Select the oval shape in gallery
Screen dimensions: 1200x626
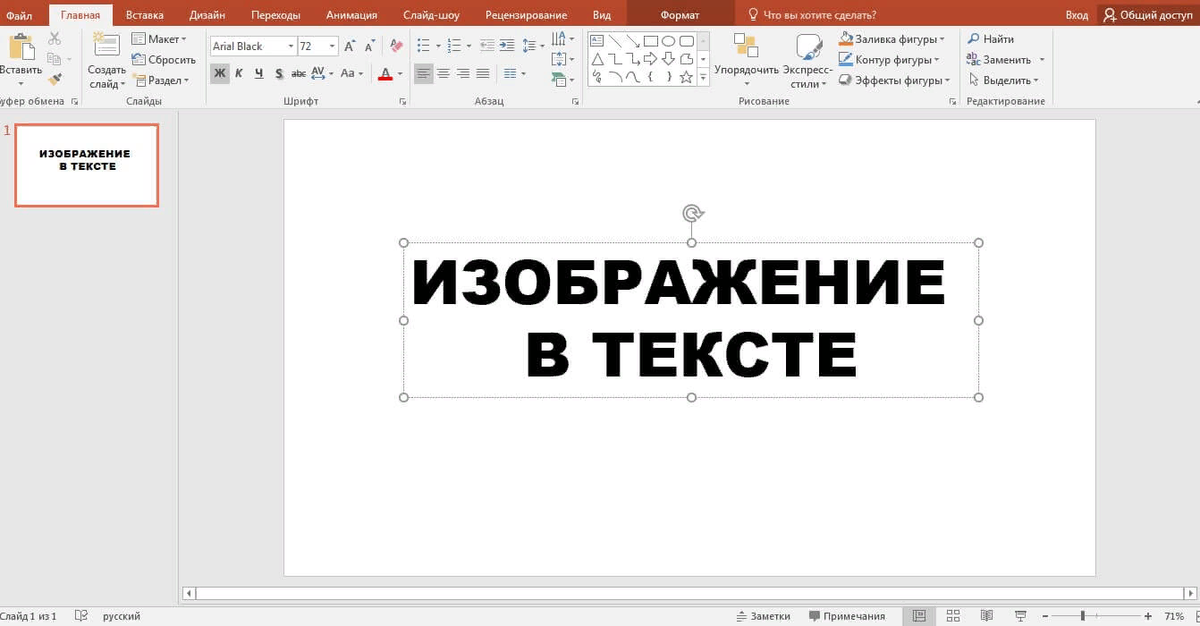pyautogui.click(x=668, y=41)
